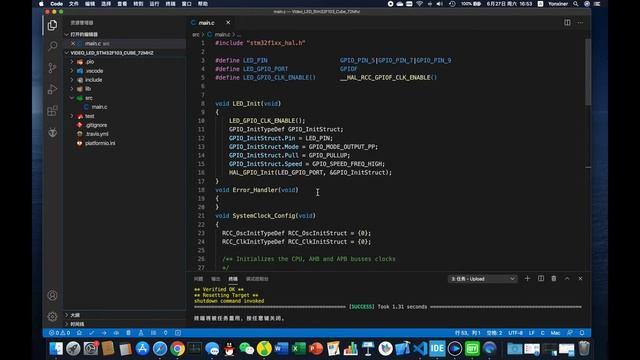Click the C language mode in status bar

click(542, 333)
